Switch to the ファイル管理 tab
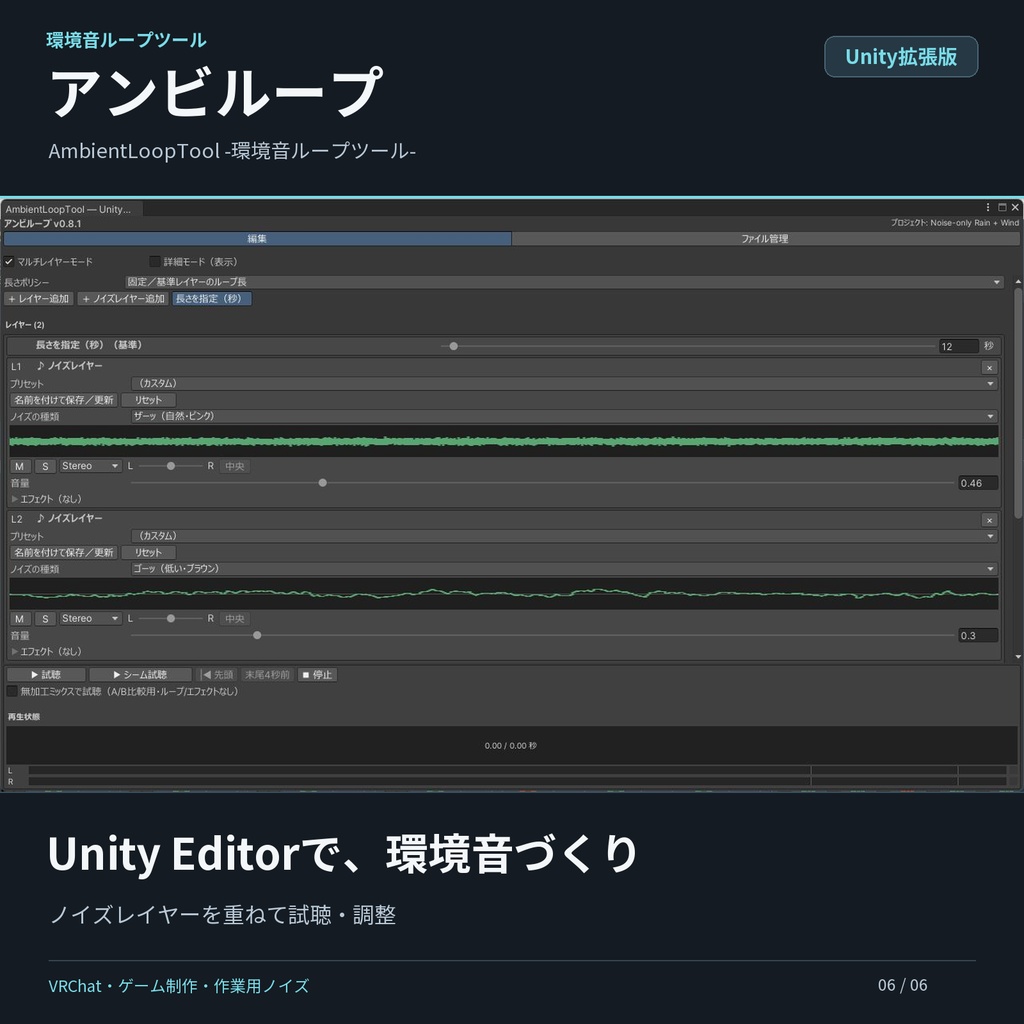1024x1024 pixels. 765,238
